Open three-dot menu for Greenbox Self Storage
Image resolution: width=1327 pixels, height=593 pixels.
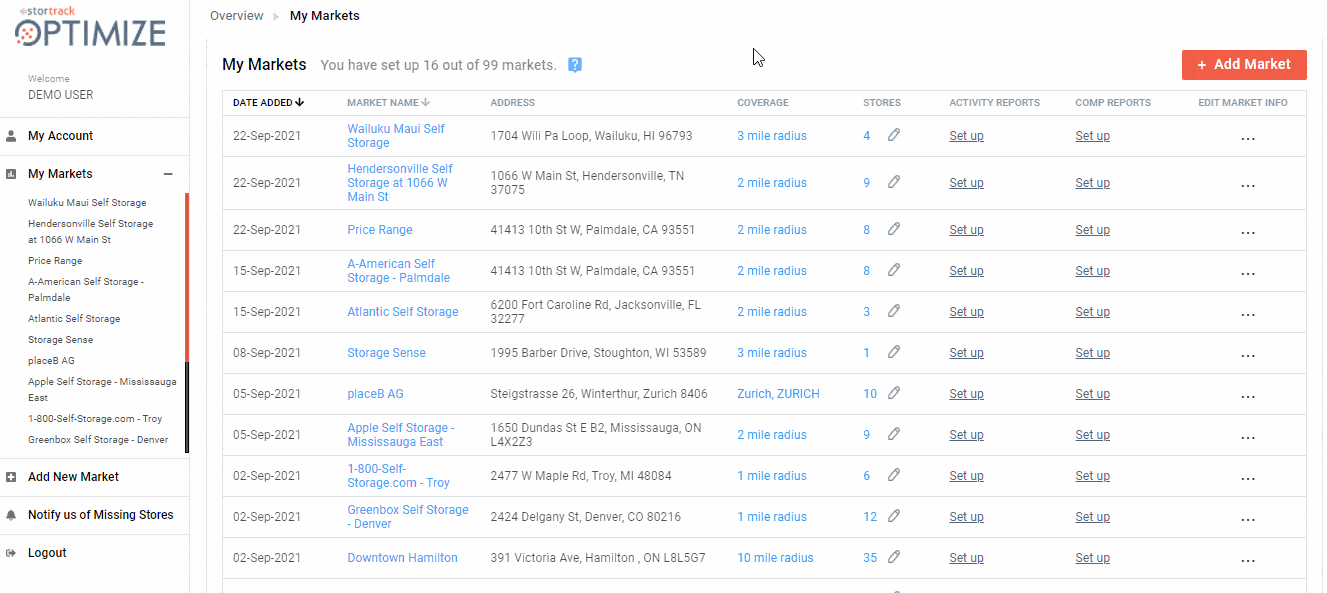click(1247, 520)
